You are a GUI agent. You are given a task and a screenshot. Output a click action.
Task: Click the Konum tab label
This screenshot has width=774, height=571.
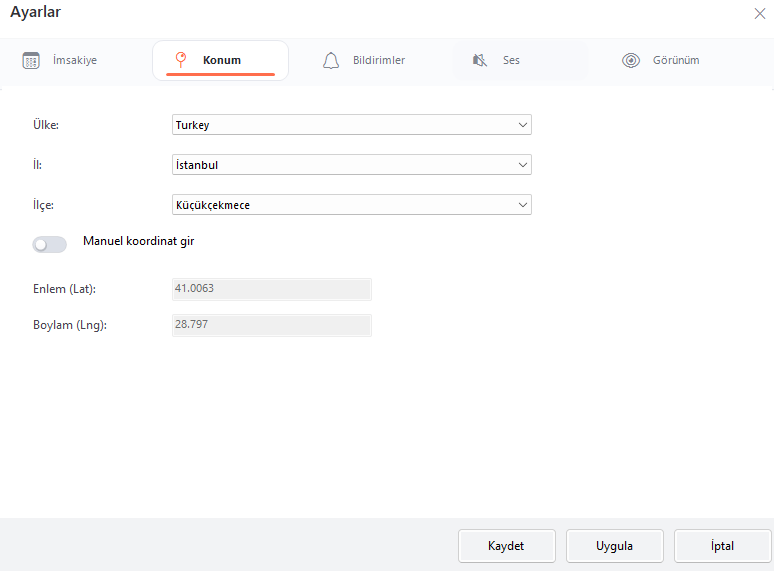click(x=222, y=60)
